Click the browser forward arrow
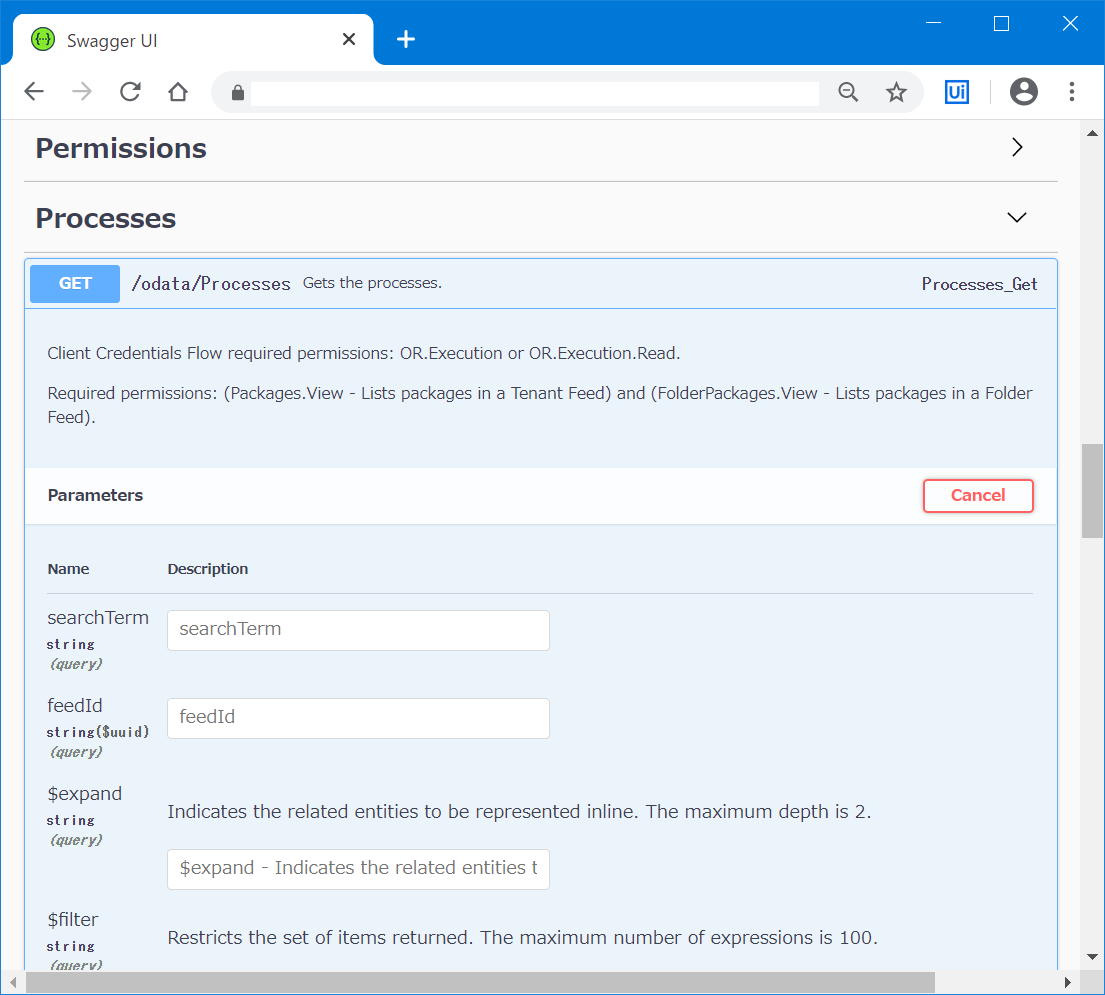 82,92
